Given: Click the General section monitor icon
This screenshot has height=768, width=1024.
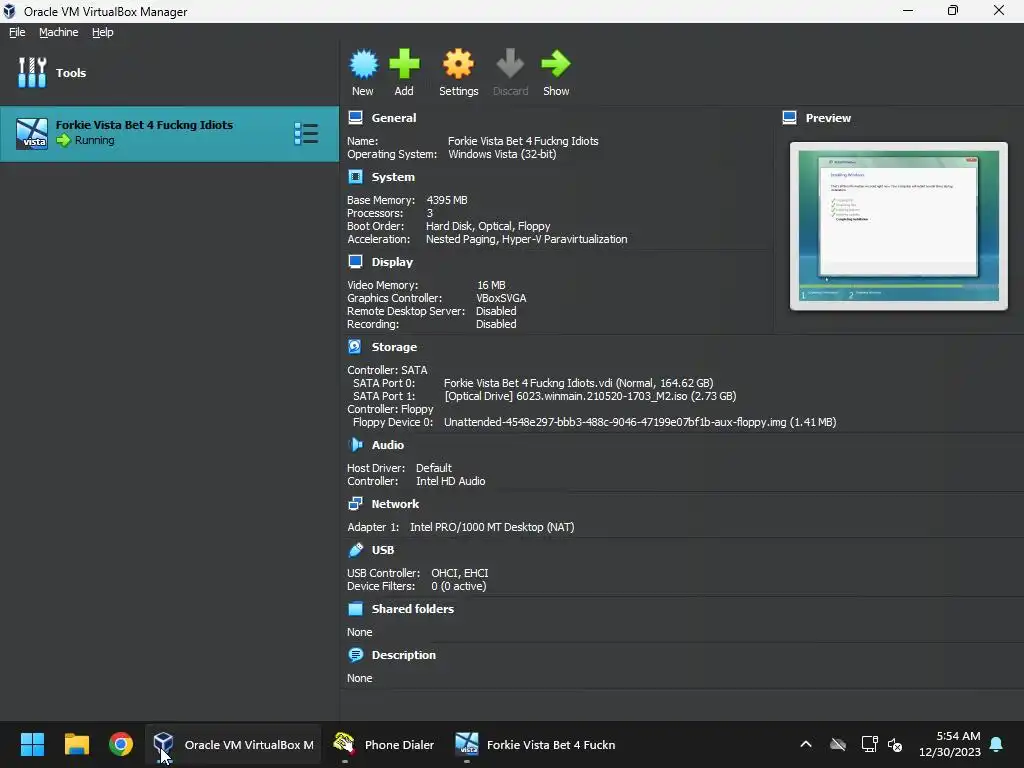Looking at the screenshot, I should point(355,118).
